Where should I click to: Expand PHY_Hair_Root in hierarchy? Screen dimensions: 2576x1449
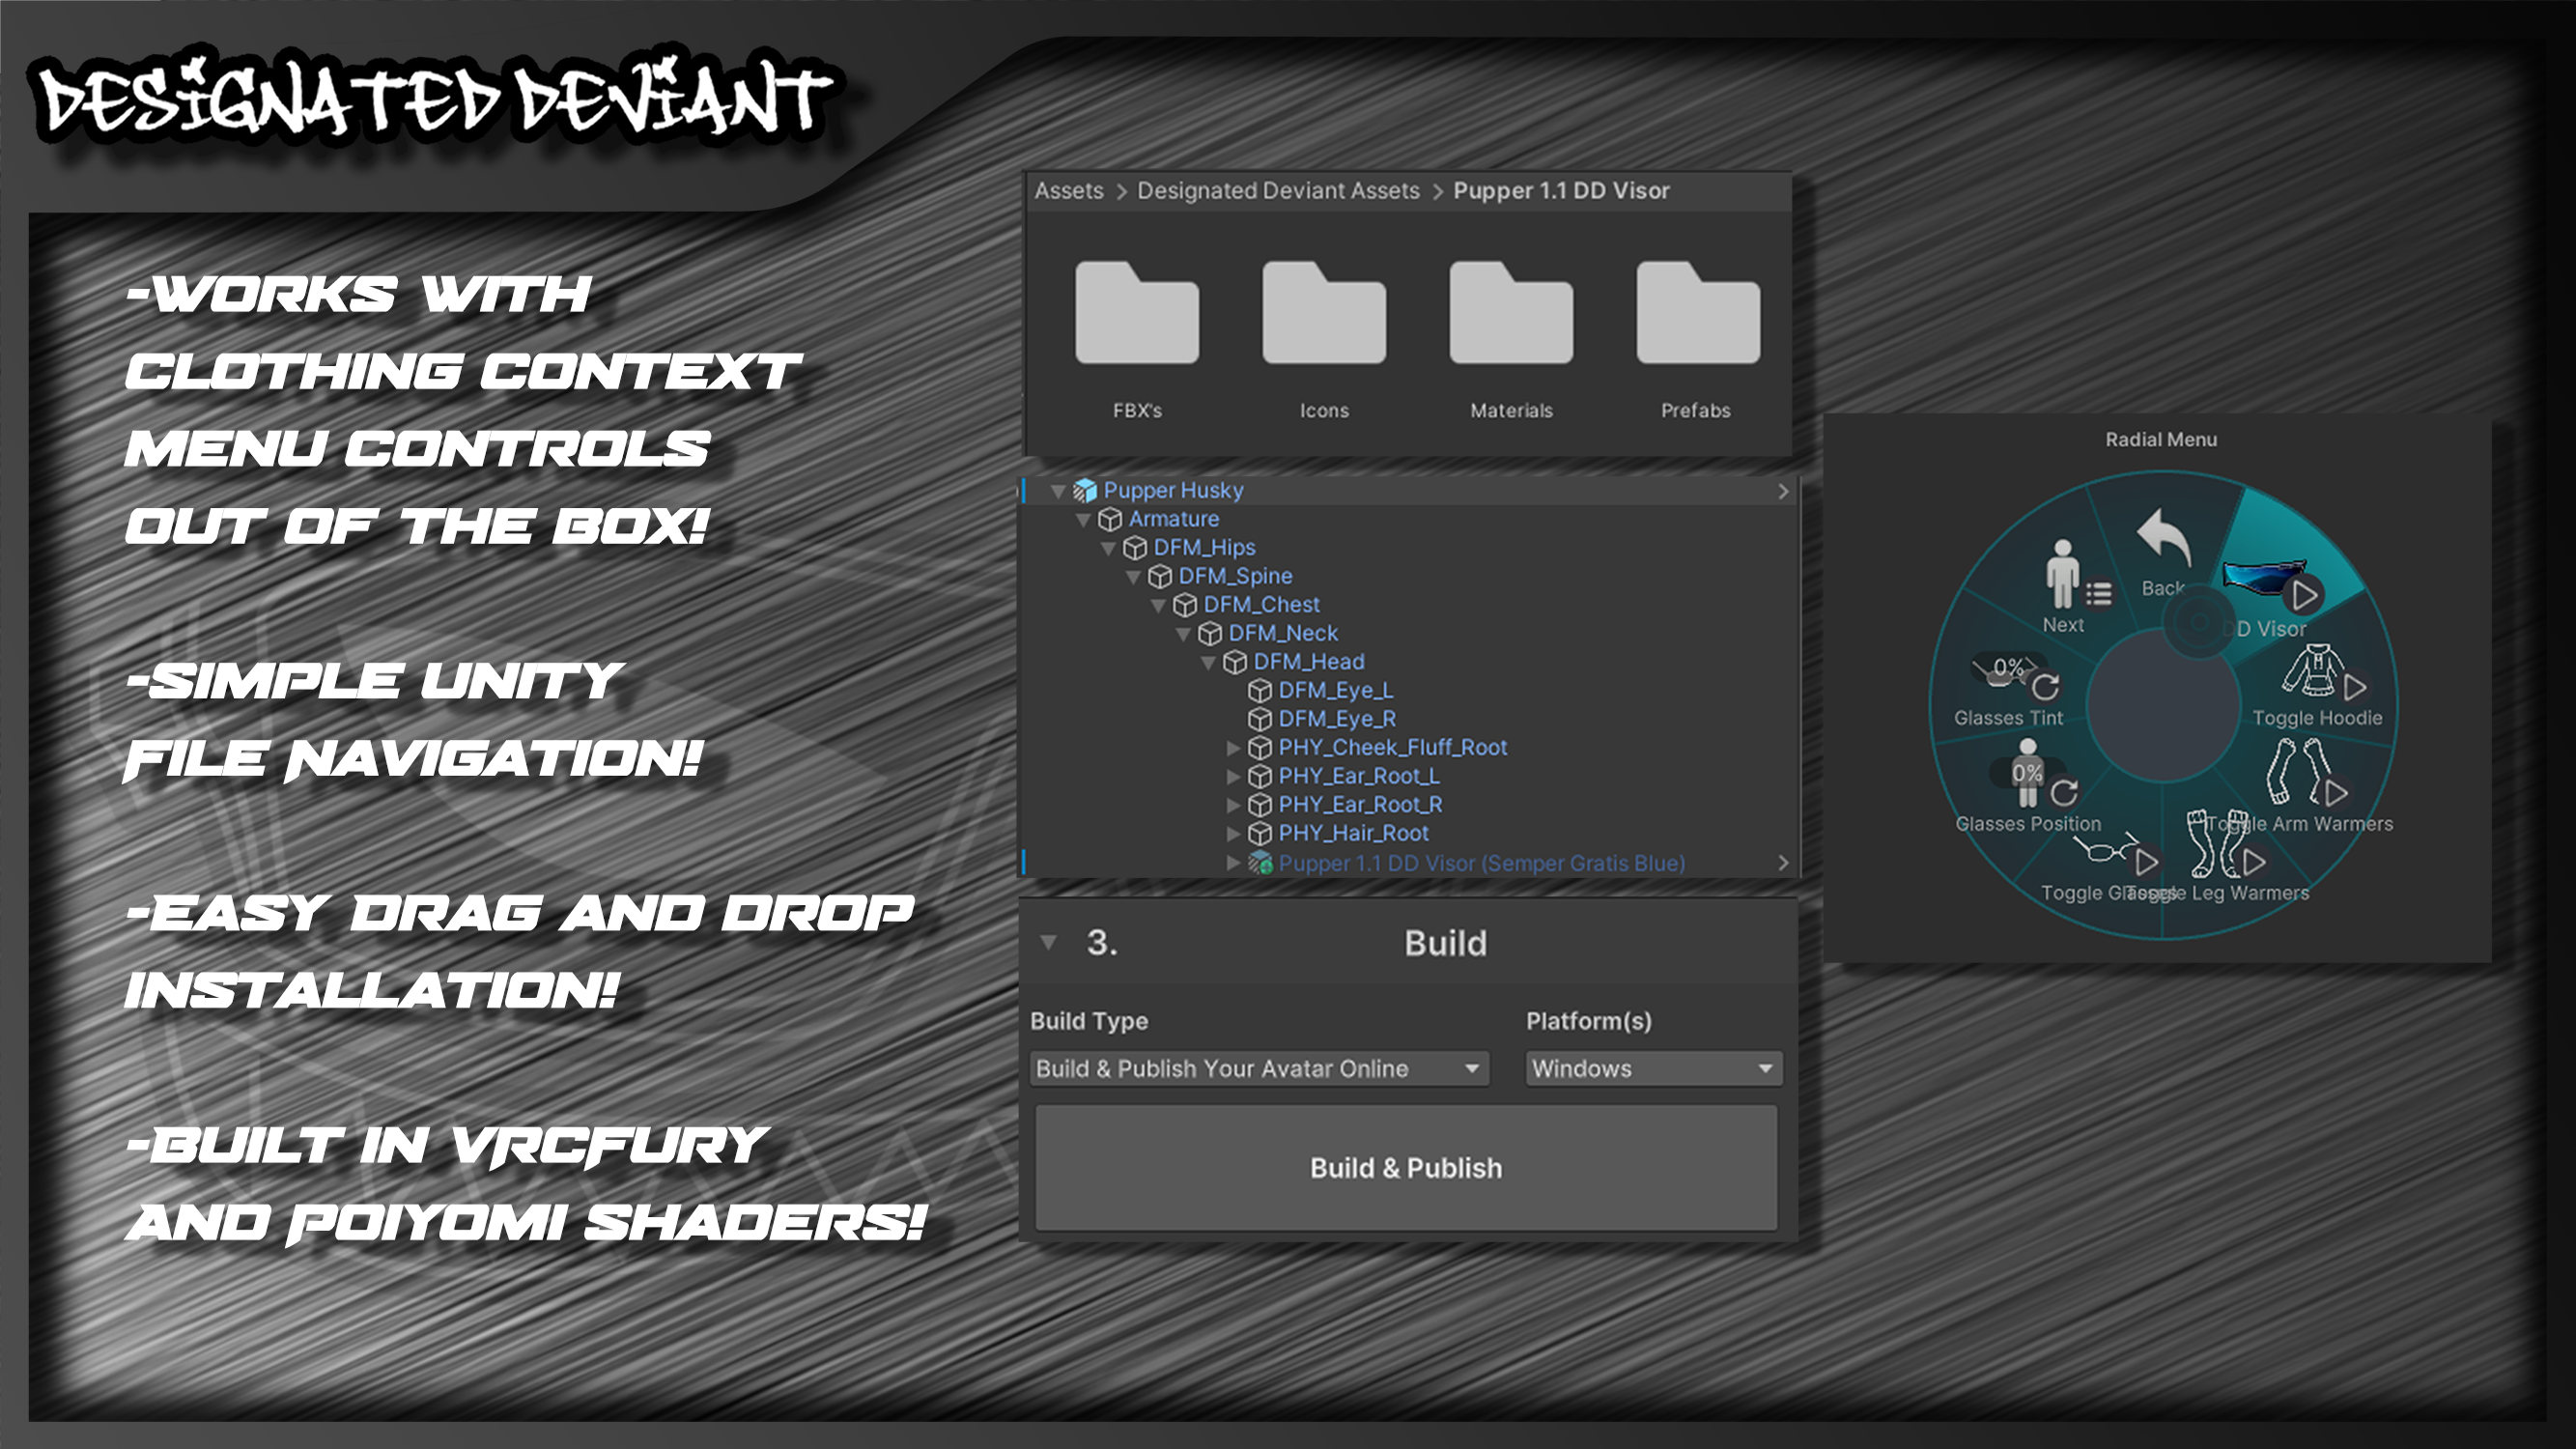coord(1234,833)
